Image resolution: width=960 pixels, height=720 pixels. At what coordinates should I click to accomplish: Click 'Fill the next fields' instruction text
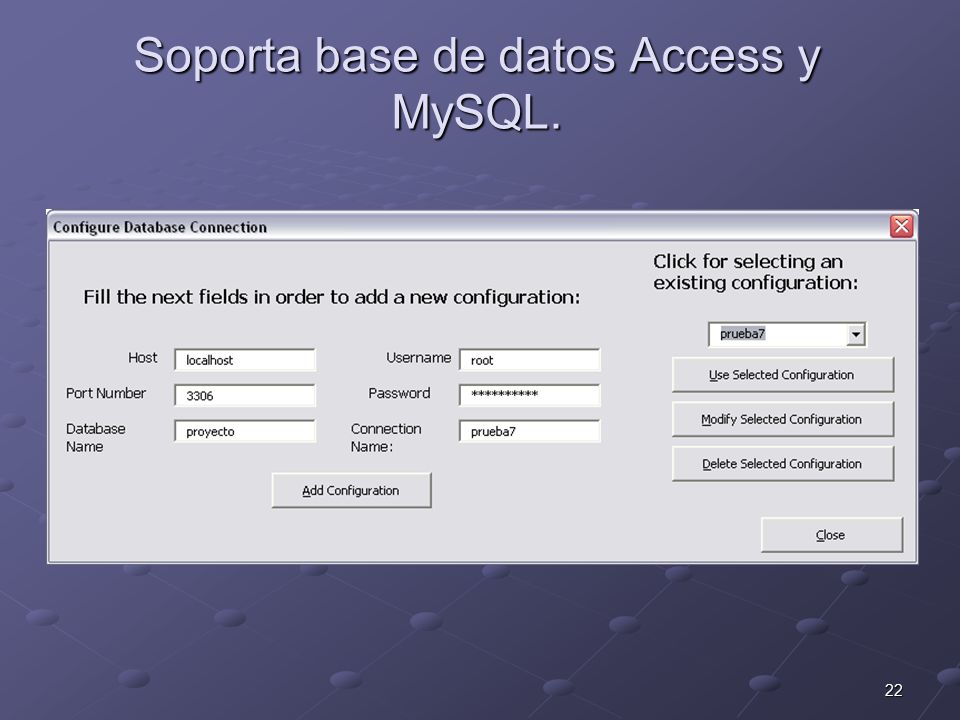tap(332, 297)
